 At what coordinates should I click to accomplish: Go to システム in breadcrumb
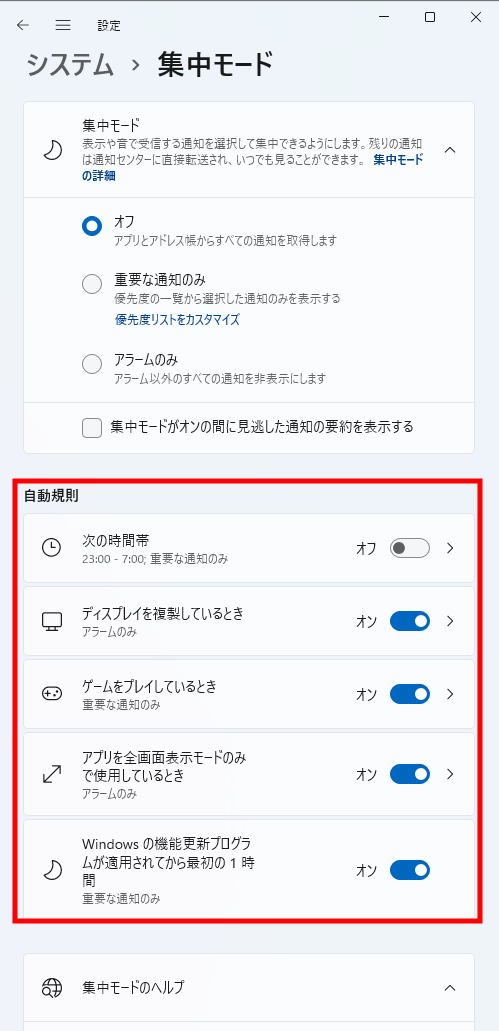pos(70,64)
